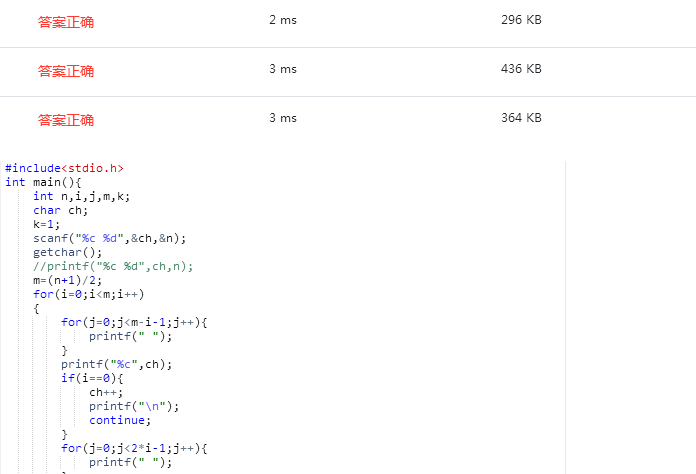Click the 296 KB memory value

pos(521,20)
